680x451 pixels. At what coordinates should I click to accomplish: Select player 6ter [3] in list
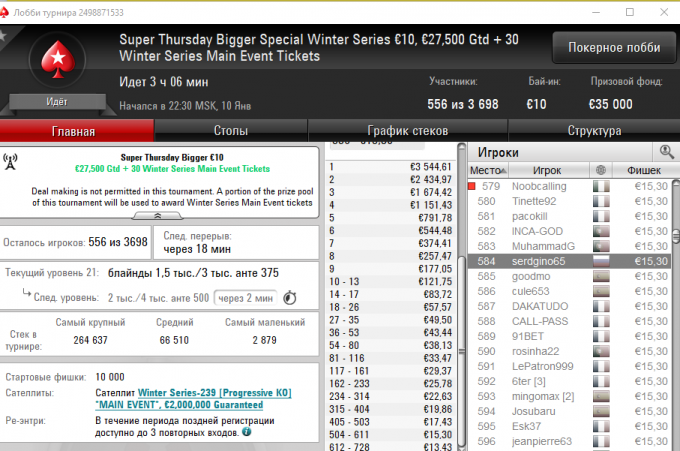click(x=569, y=382)
